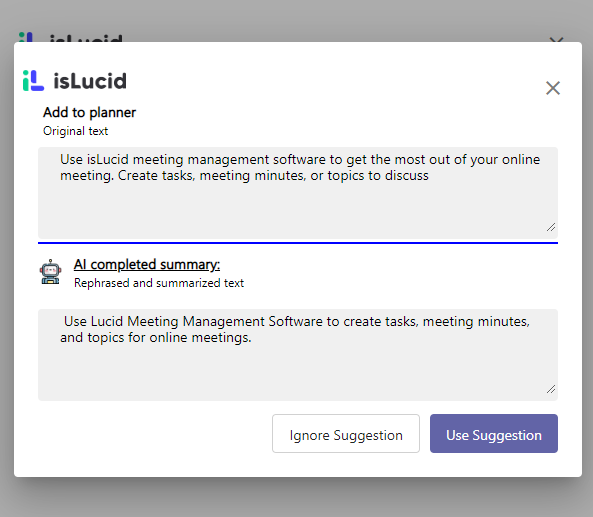The height and width of the screenshot is (517, 593).
Task: Click the Original text box resize handle
Action: coord(551,227)
